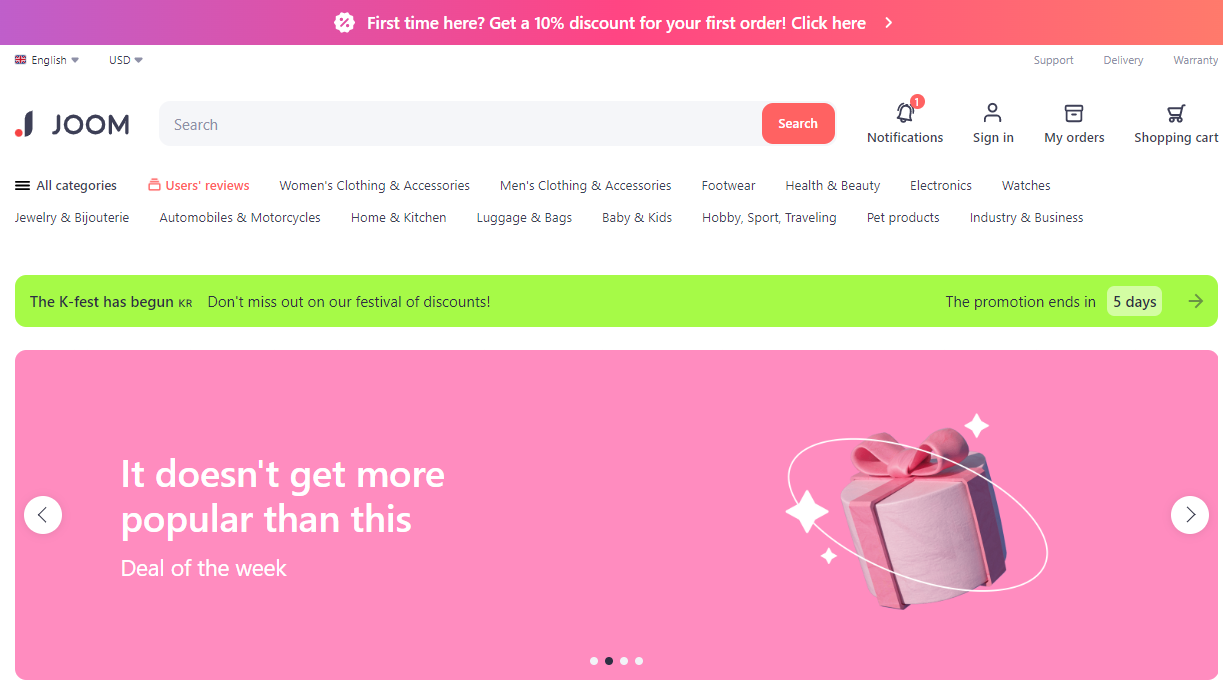Select the third carousel dot indicator

coord(624,661)
